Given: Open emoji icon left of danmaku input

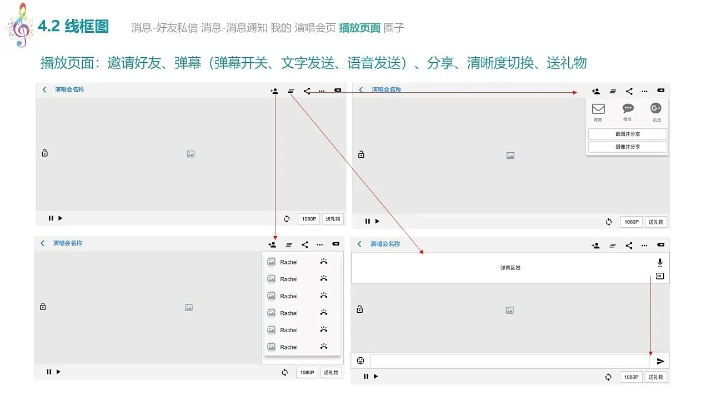Looking at the screenshot, I should coord(361,361).
